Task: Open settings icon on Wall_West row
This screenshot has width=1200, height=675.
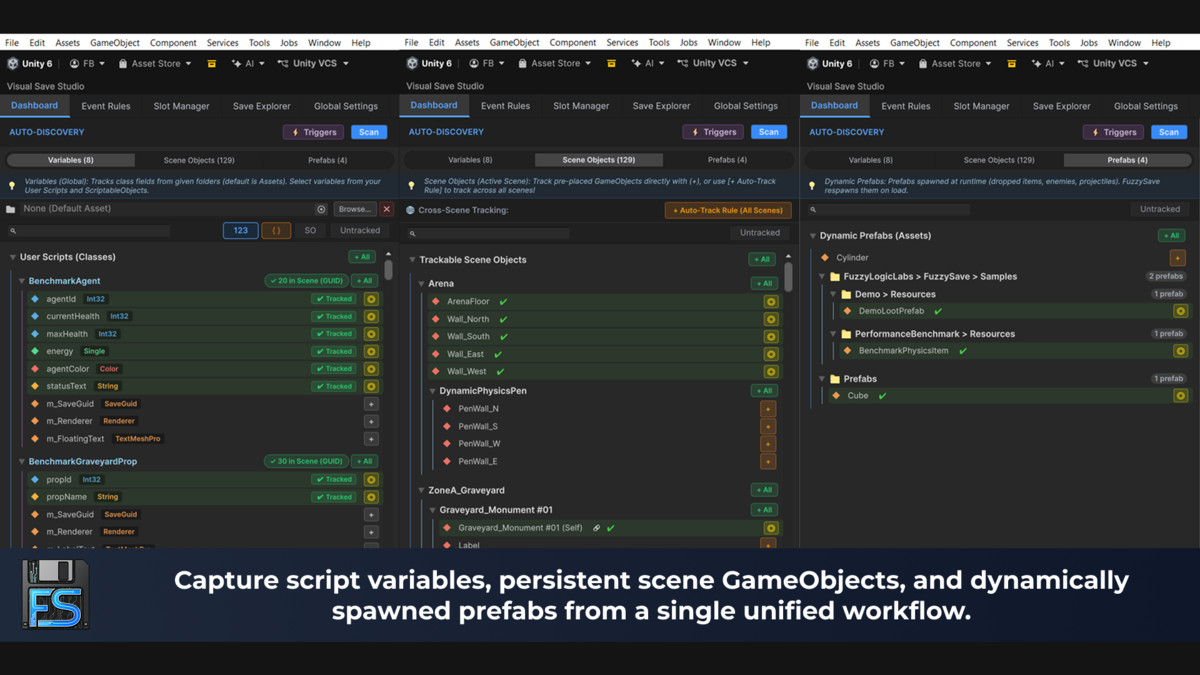Action: (x=770, y=371)
